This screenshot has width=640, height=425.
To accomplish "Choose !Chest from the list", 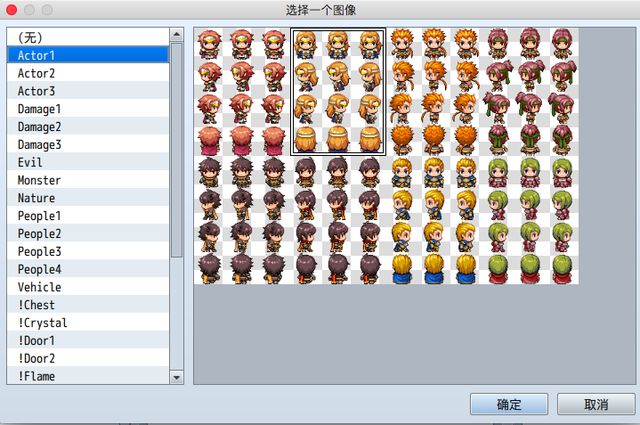I will point(88,305).
